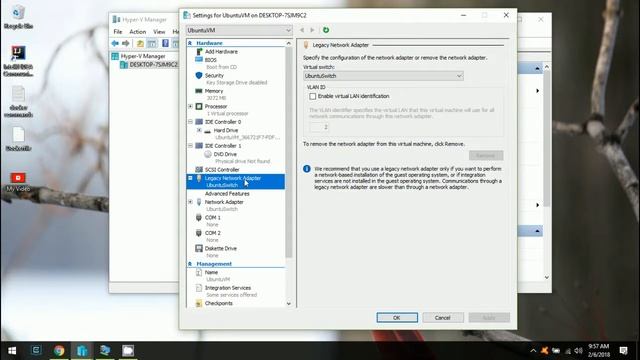Select IDE Controller 1

pyautogui.click(x=222, y=146)
